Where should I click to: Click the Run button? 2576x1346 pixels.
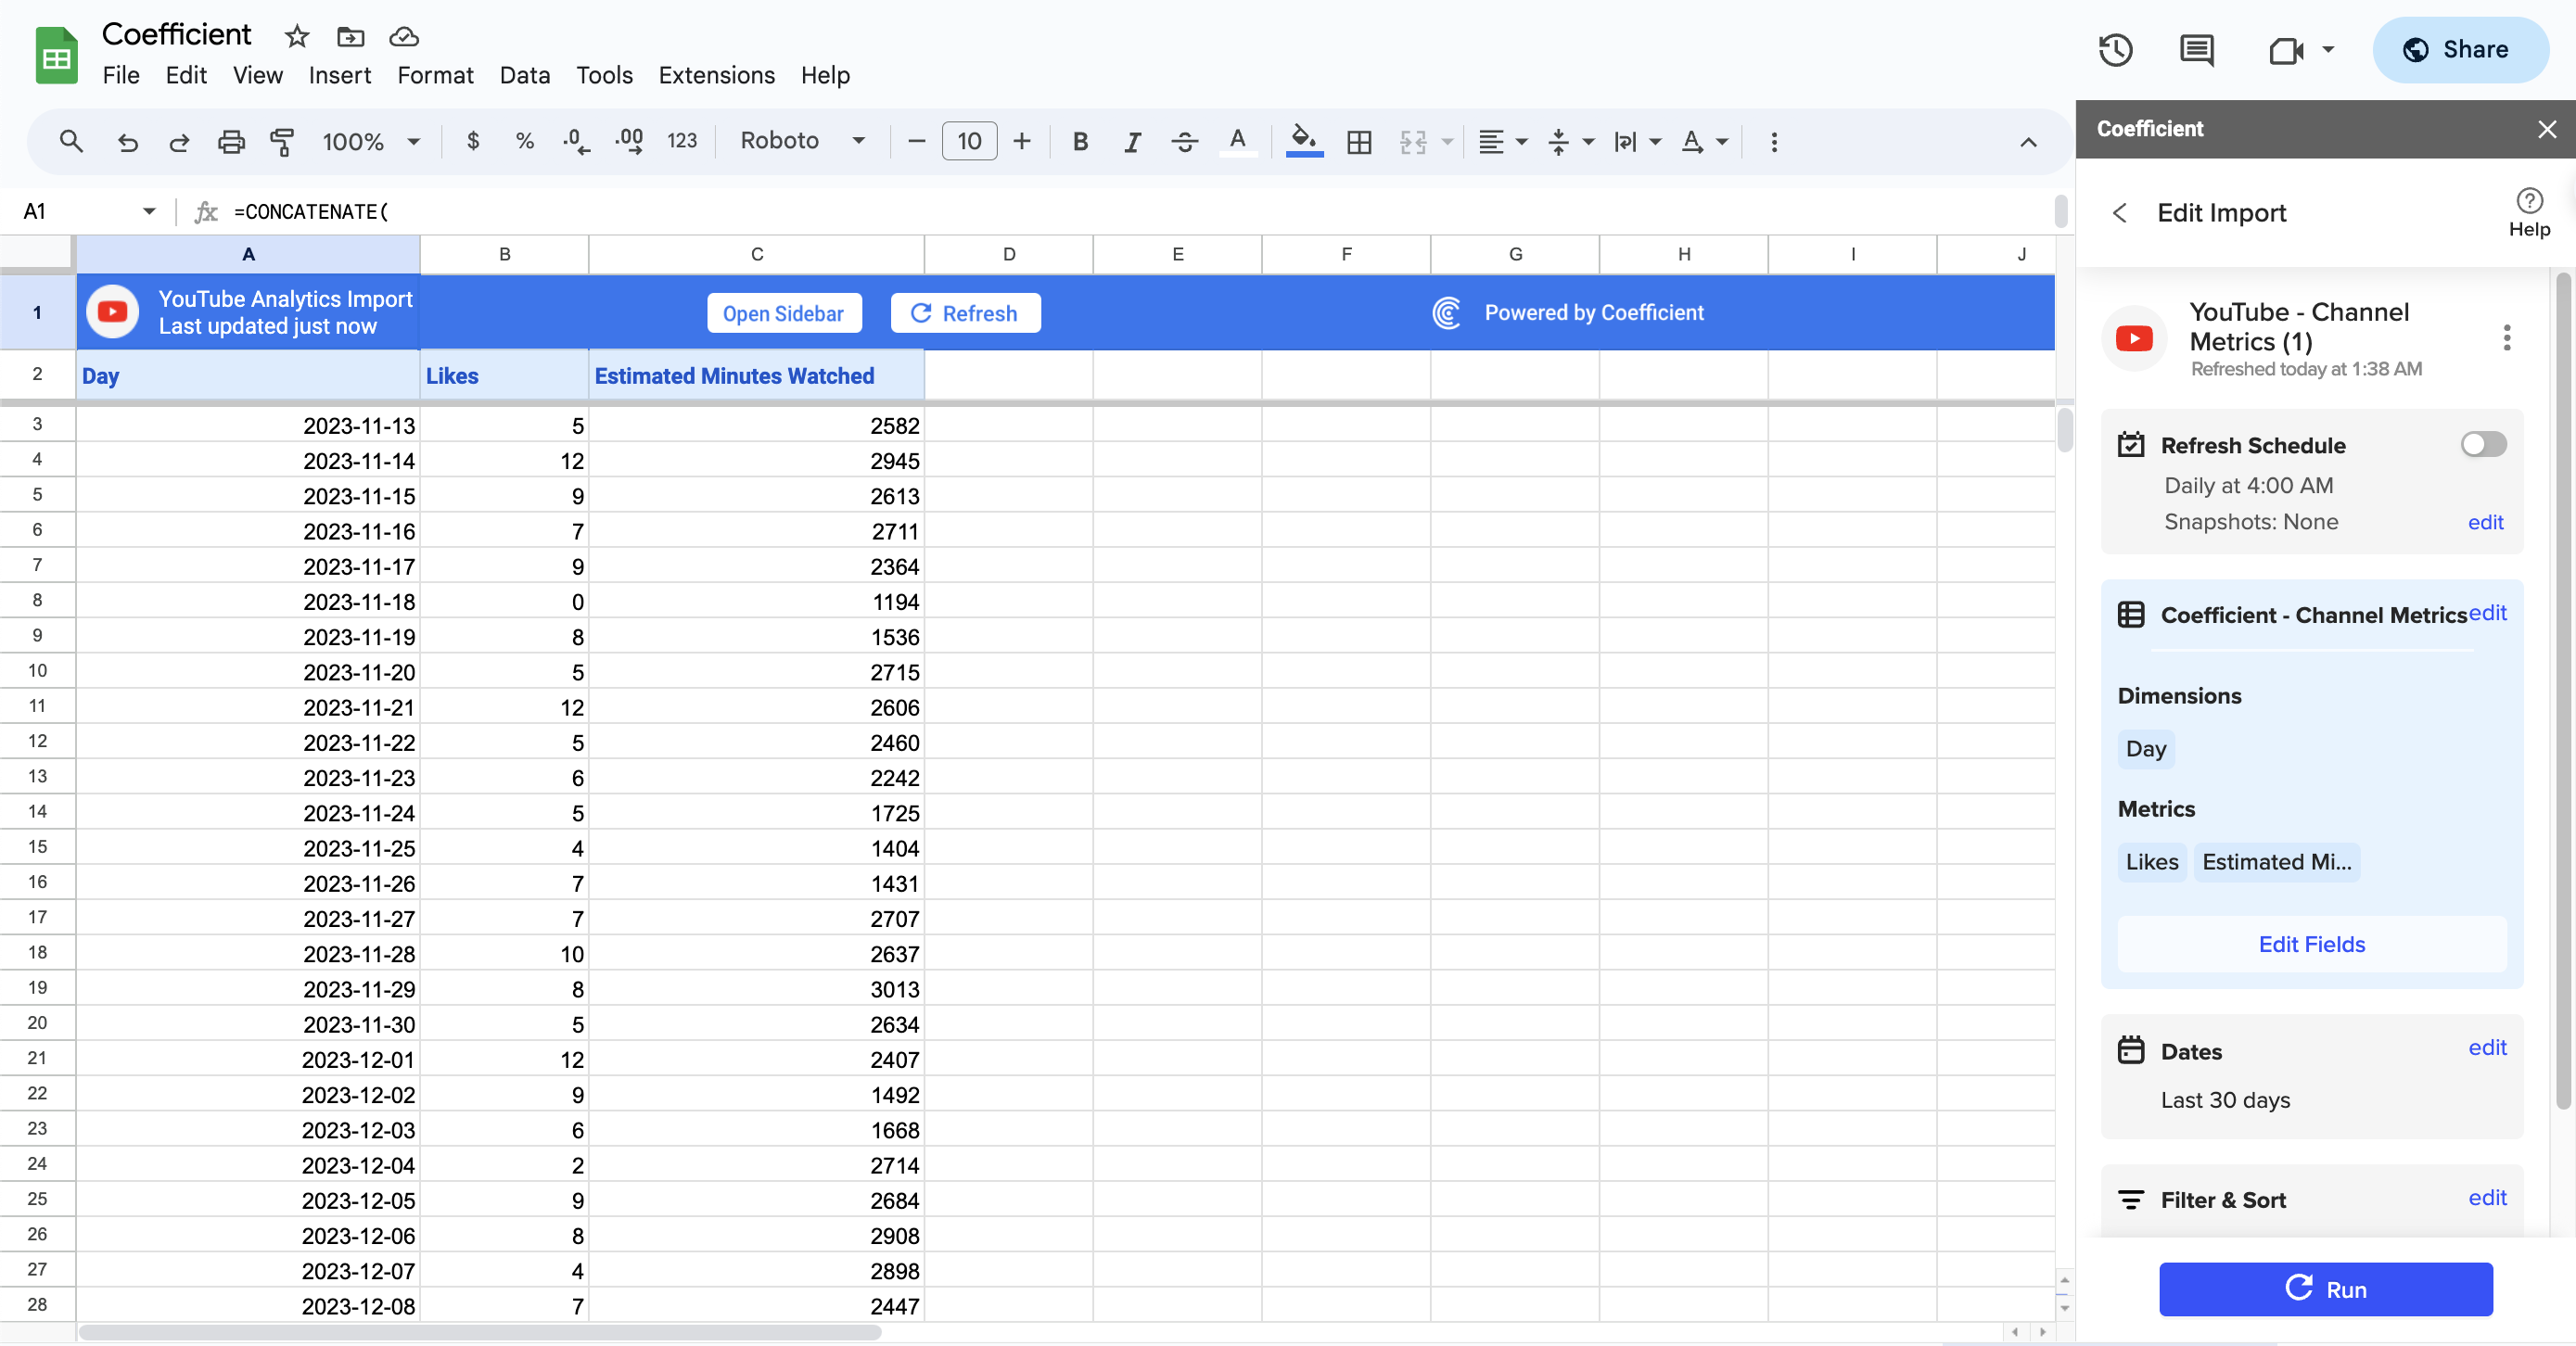click(x=2325, y=1289)
